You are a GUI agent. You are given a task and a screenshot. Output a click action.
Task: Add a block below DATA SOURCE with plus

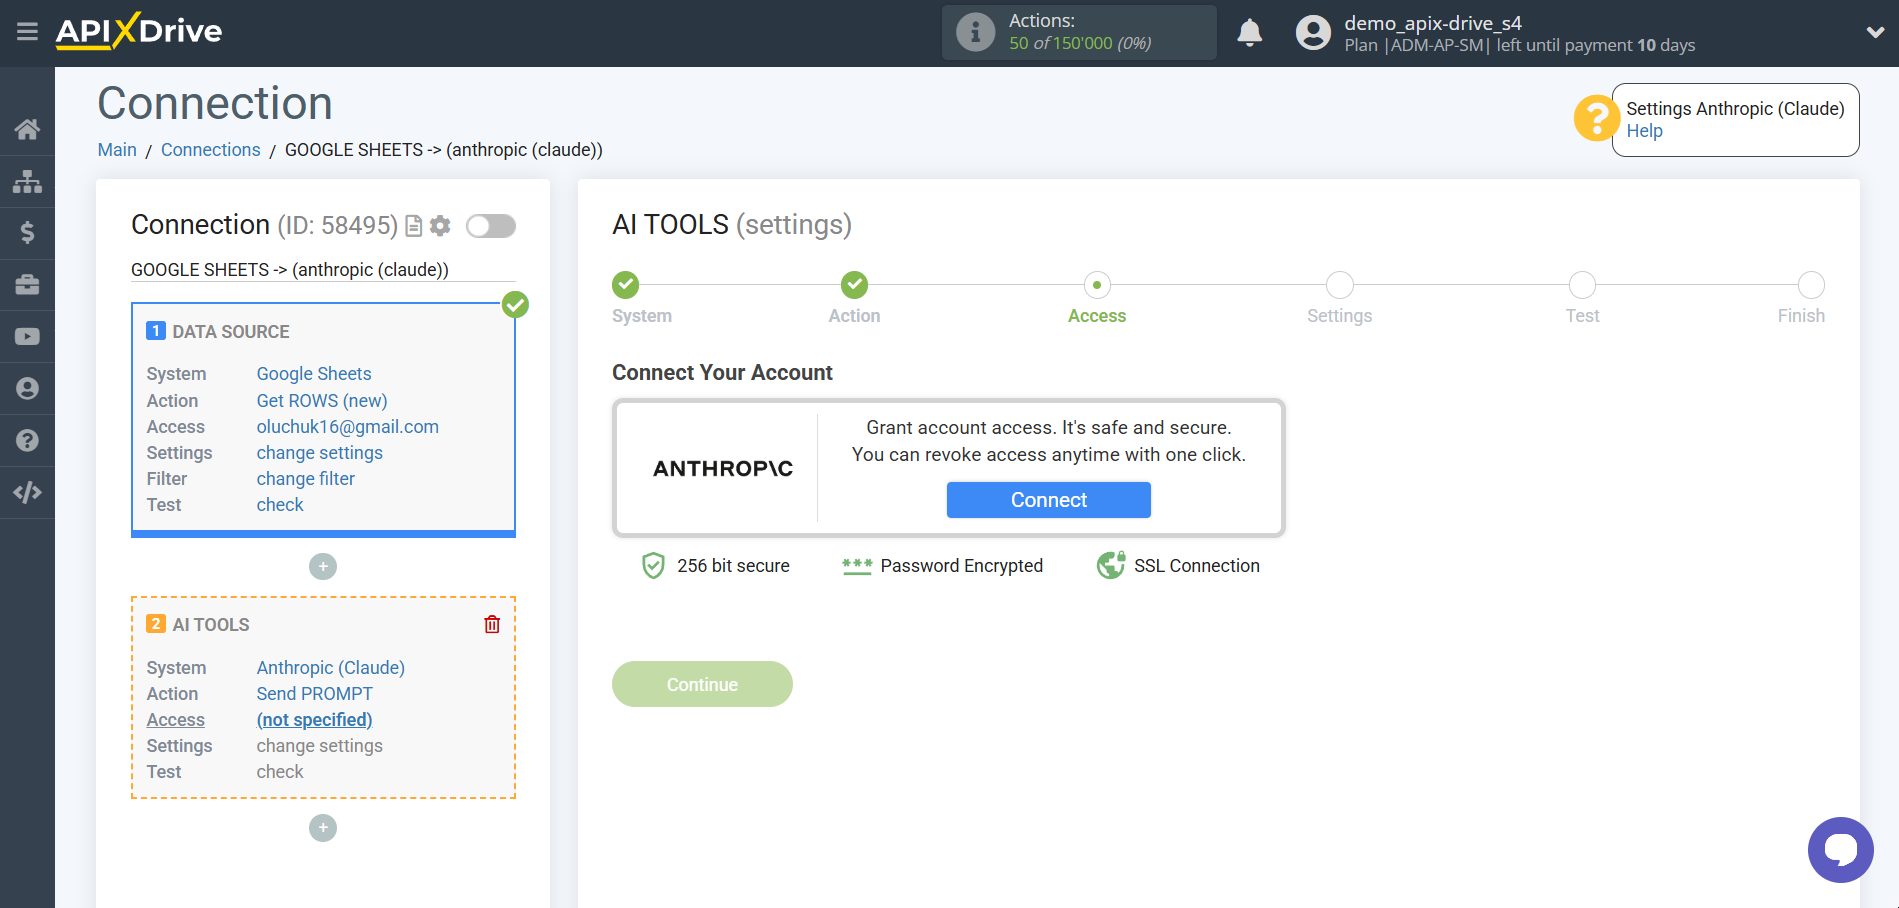323,567
